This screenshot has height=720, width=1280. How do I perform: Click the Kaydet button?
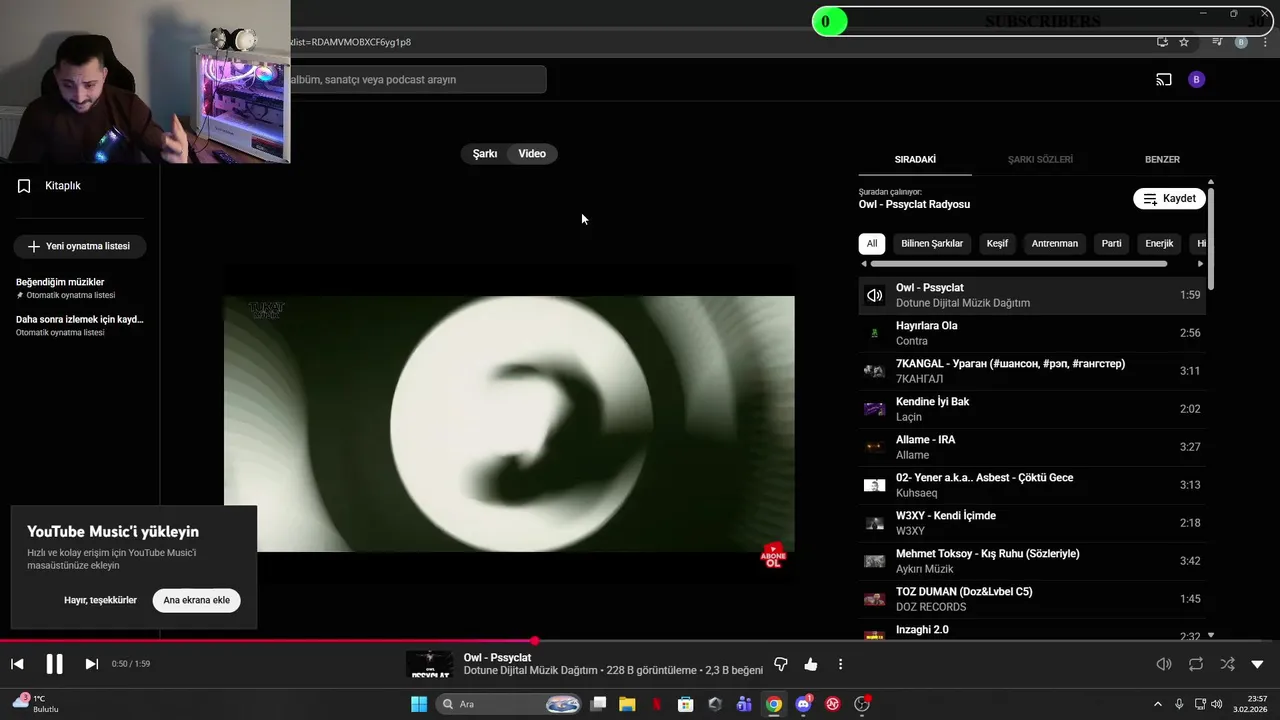click(x=1169, y=198)
